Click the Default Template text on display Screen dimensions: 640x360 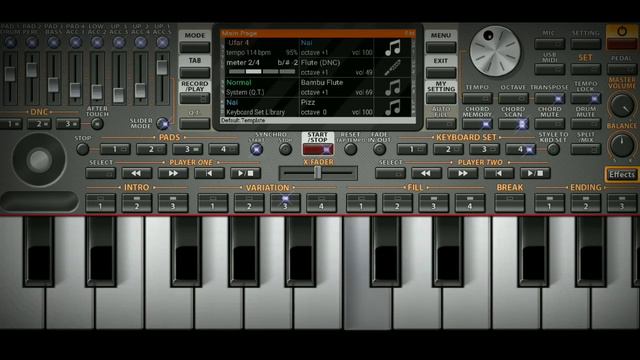pyautogui.click(x=243, y=120)
